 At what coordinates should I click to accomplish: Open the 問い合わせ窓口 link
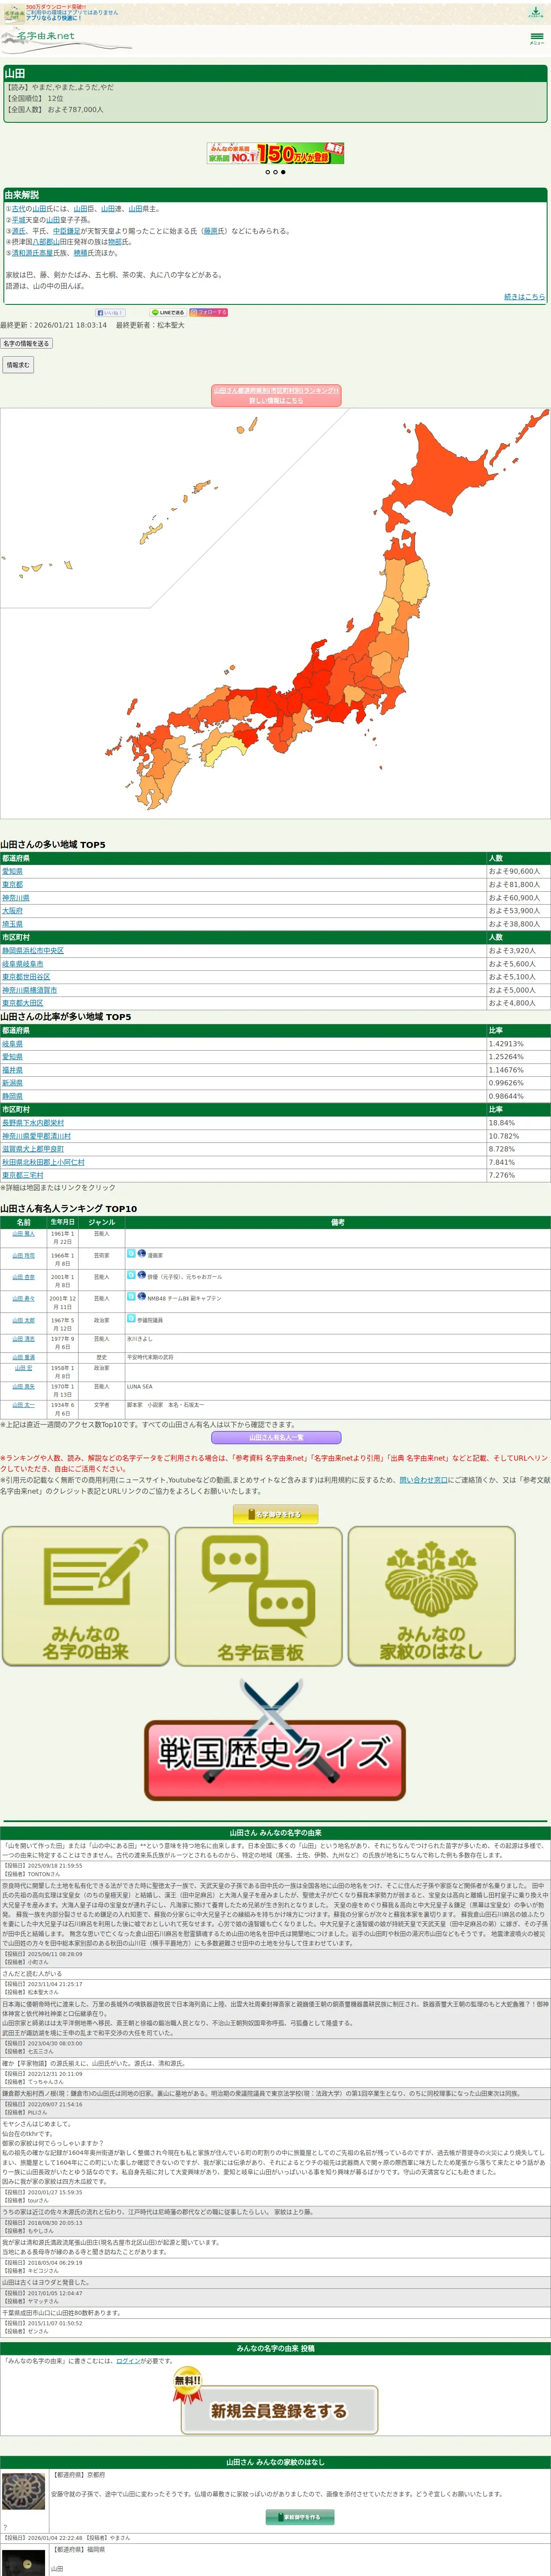click(423, 1479)
